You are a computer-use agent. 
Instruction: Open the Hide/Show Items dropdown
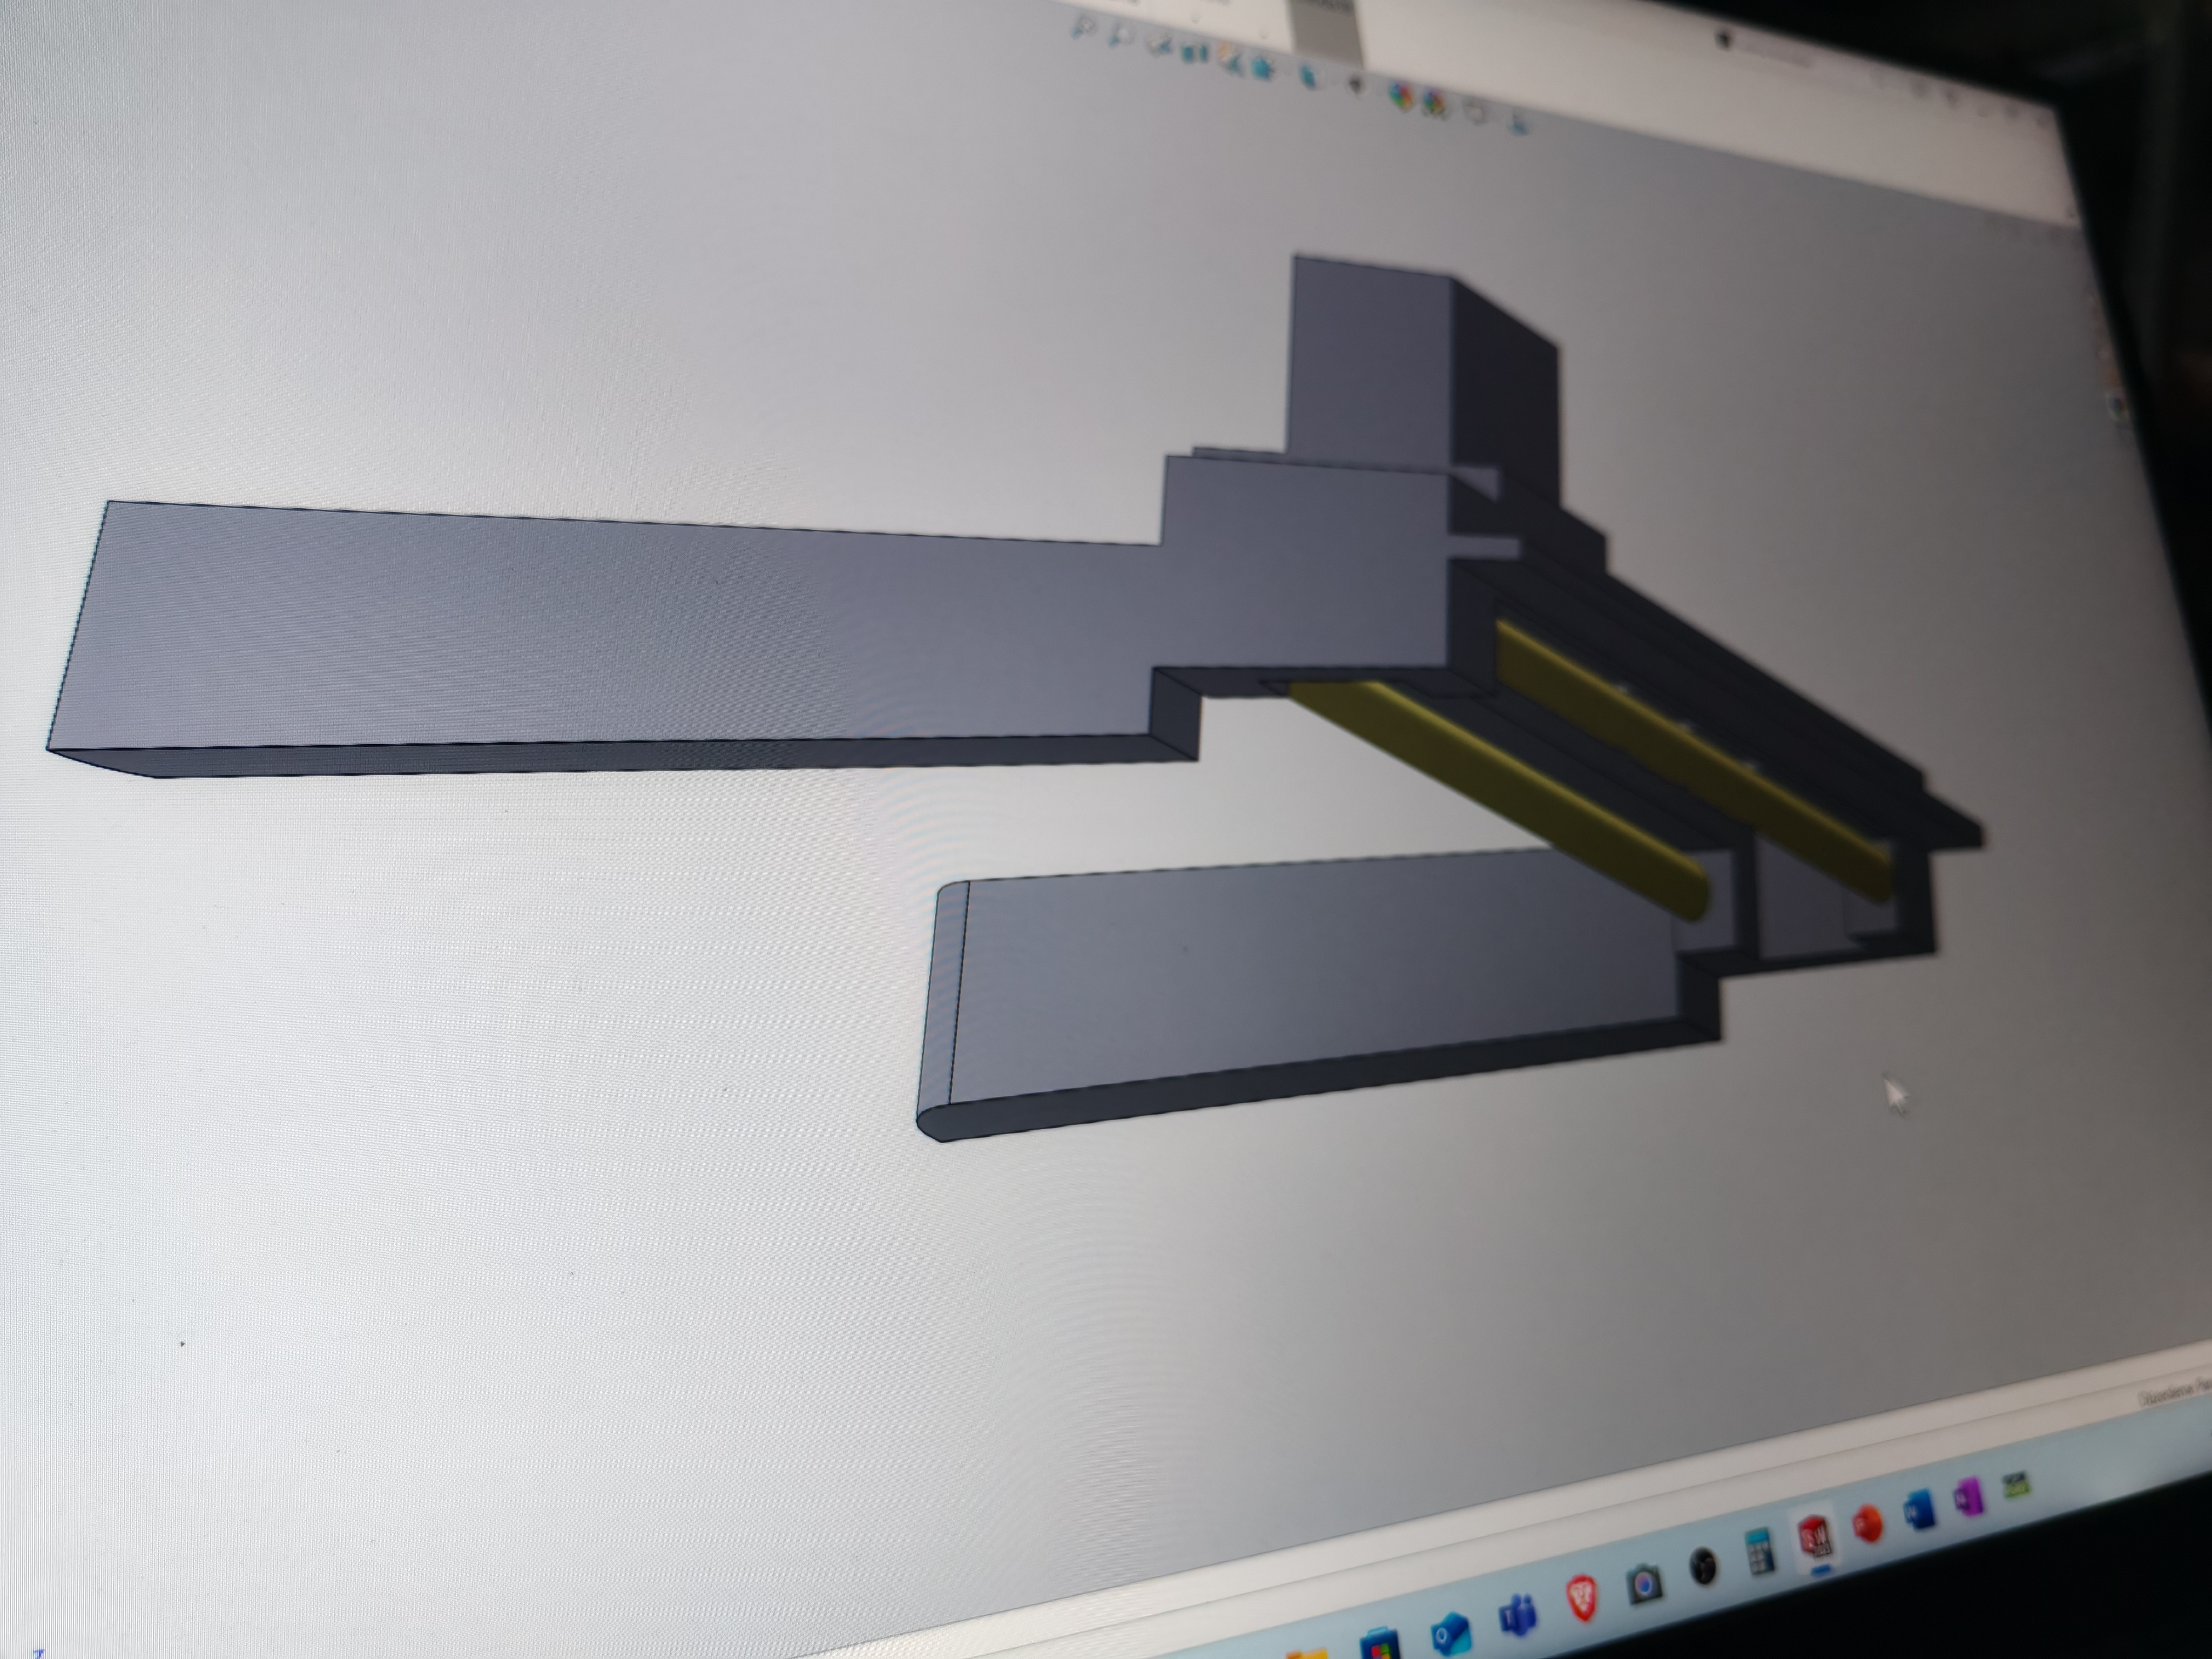coord(1356,85)
